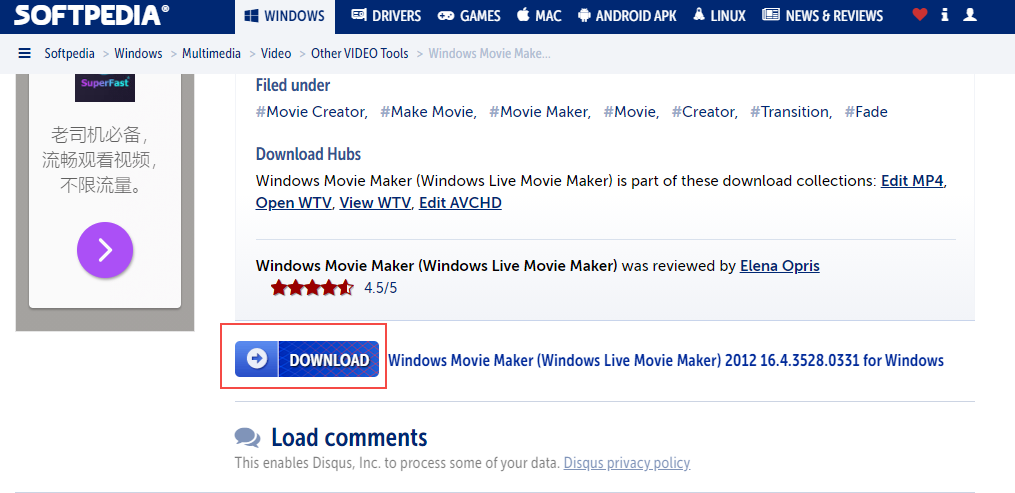Switch to the MAC section
This screenshot has width=1015, height=493.
(x=539, y=16)
